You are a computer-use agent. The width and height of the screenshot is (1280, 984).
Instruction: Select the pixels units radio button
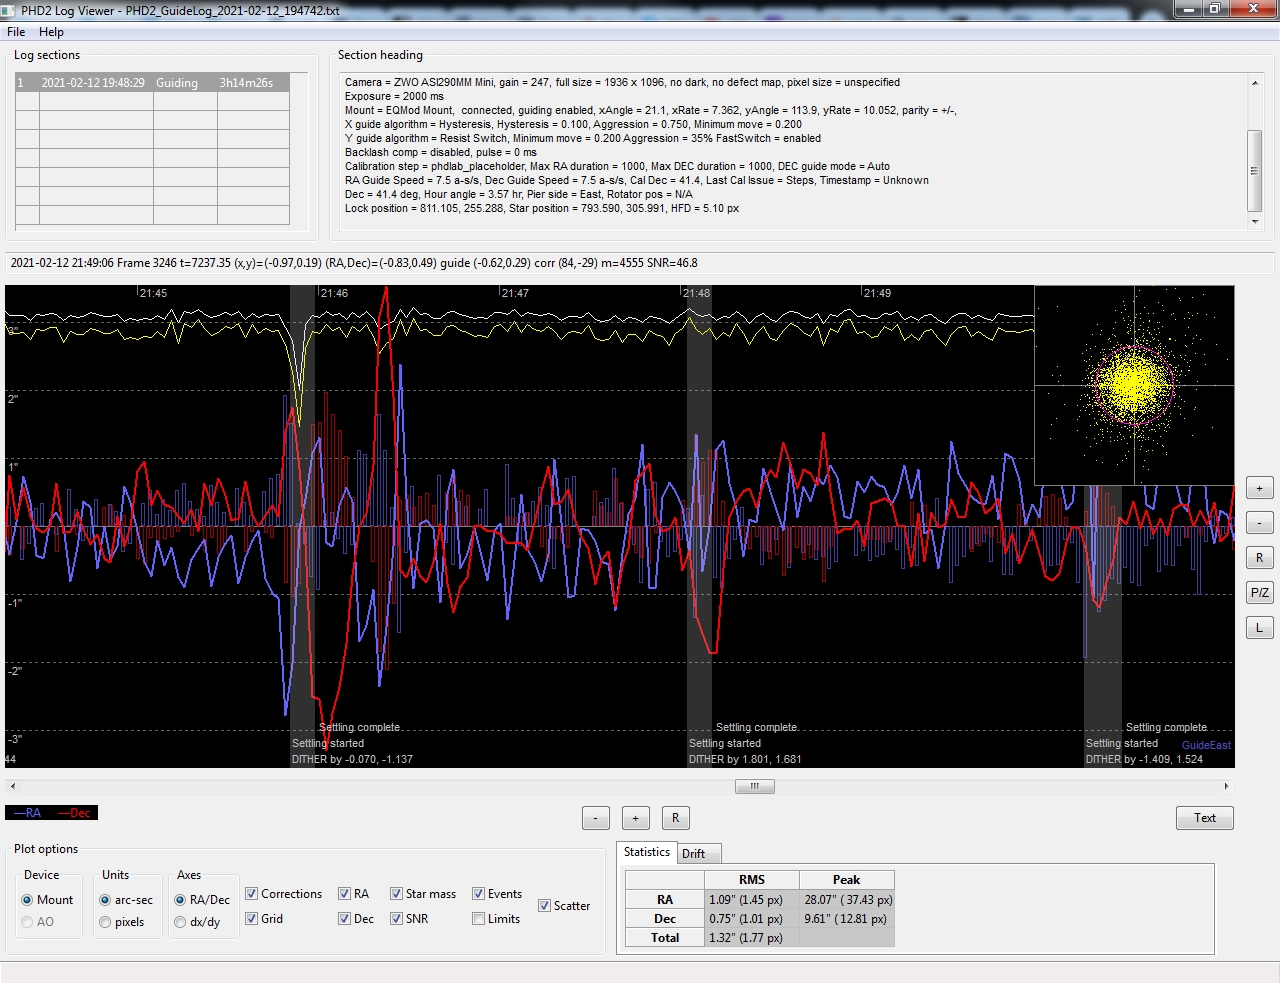click(x=105, y=922)
